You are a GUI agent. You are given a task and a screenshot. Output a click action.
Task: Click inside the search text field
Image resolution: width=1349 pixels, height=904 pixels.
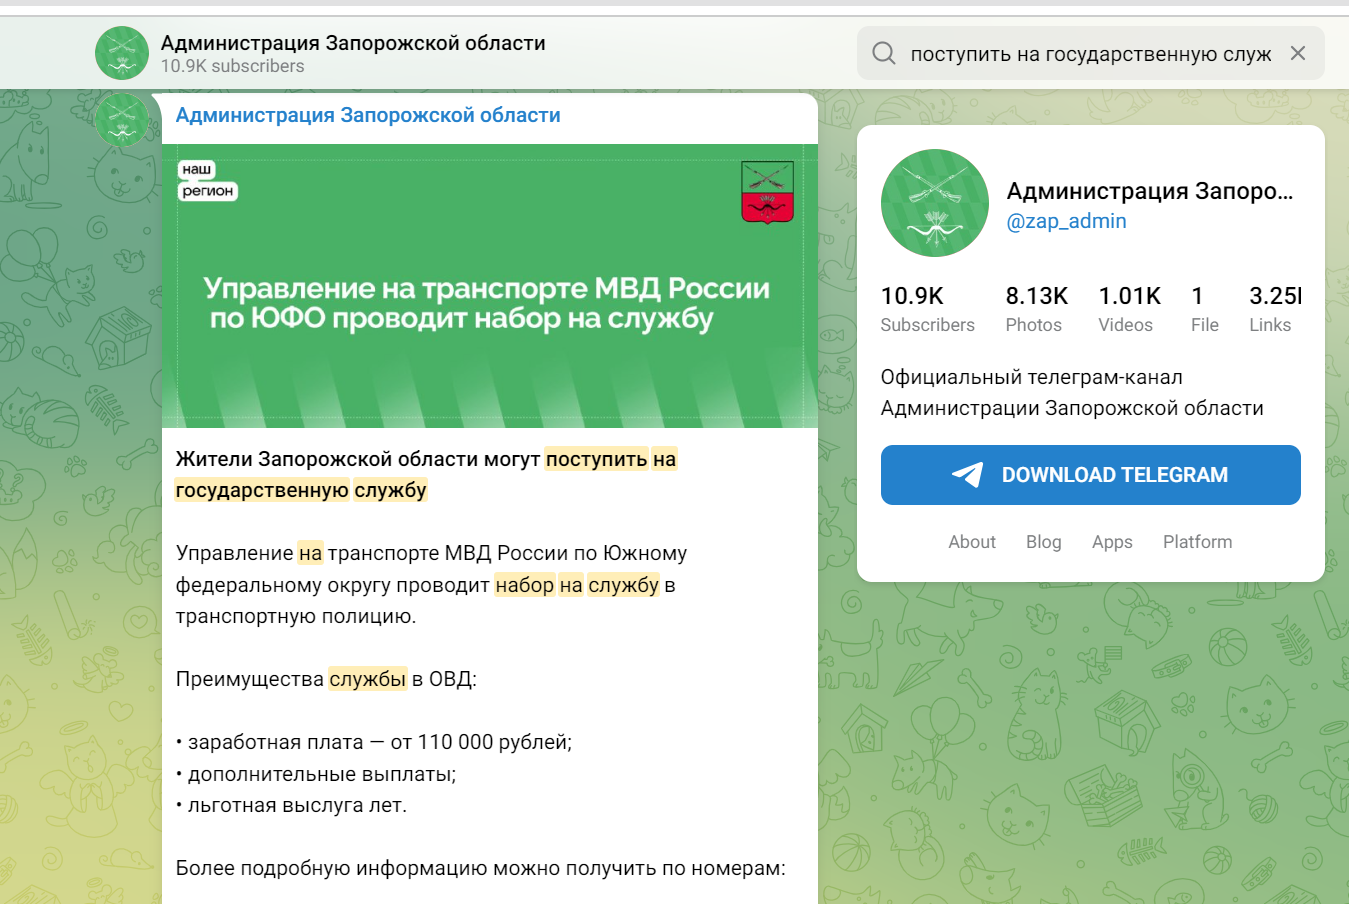[x=1090, y=54]
